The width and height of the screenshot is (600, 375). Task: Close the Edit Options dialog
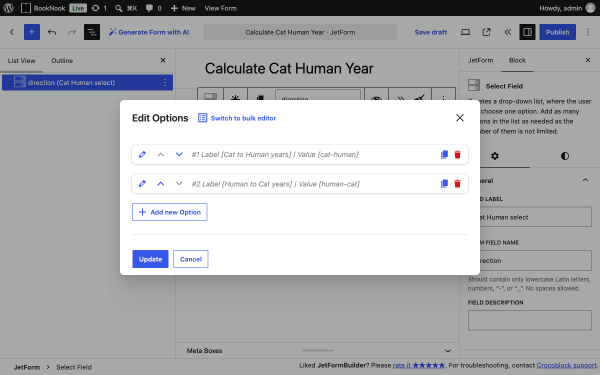[x=460, y=118]
